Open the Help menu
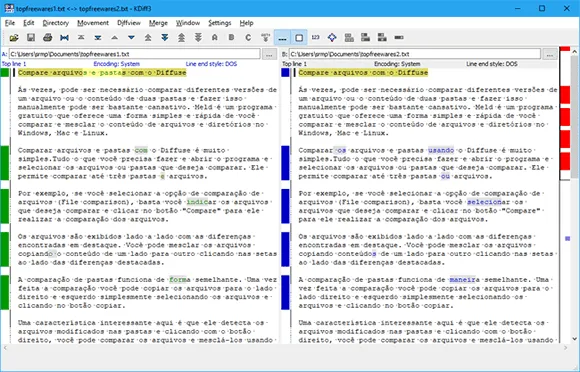580x372 pixels. tap(246, 23)
